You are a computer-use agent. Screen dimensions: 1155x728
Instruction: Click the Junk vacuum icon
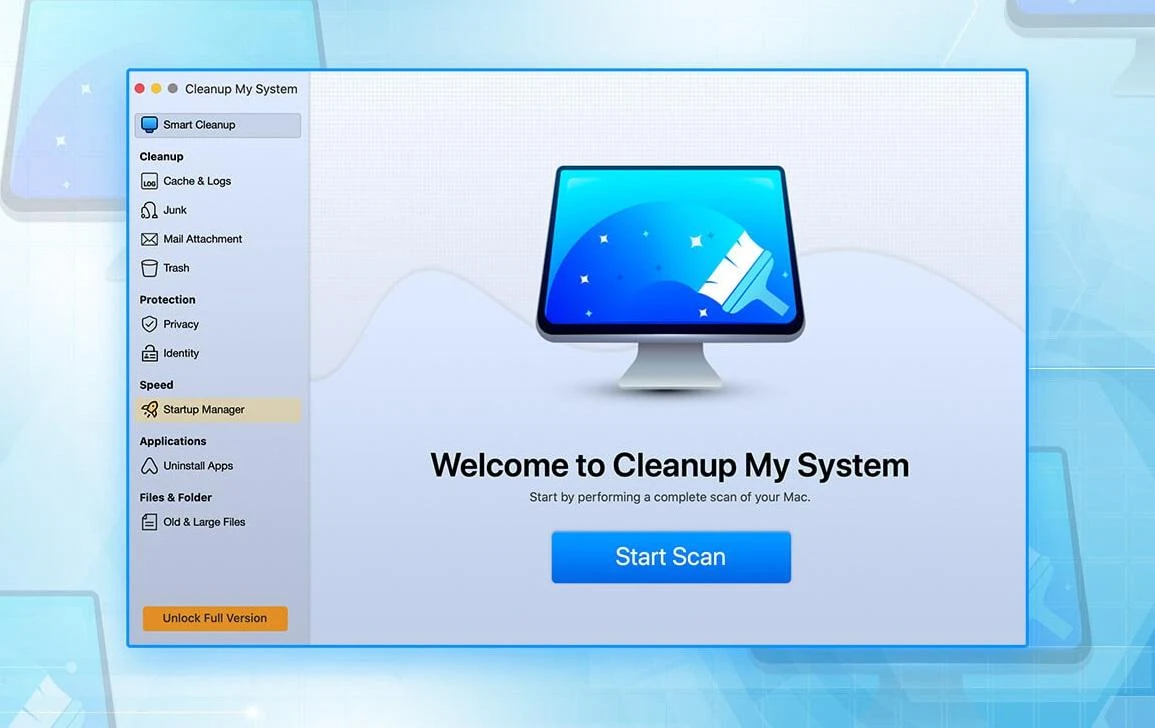pos(150,210)
